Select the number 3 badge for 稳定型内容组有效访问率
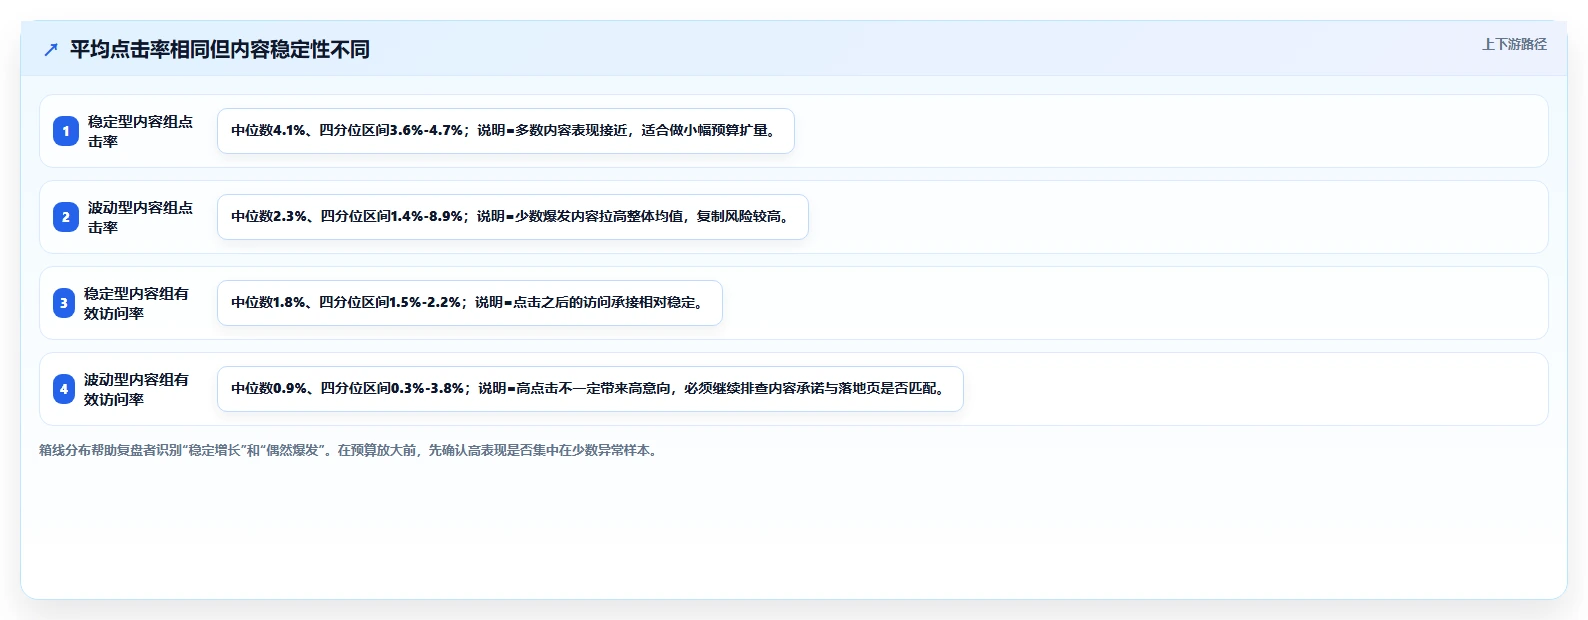Viewport: 1588px width, 620px height. tap(64, 303)
